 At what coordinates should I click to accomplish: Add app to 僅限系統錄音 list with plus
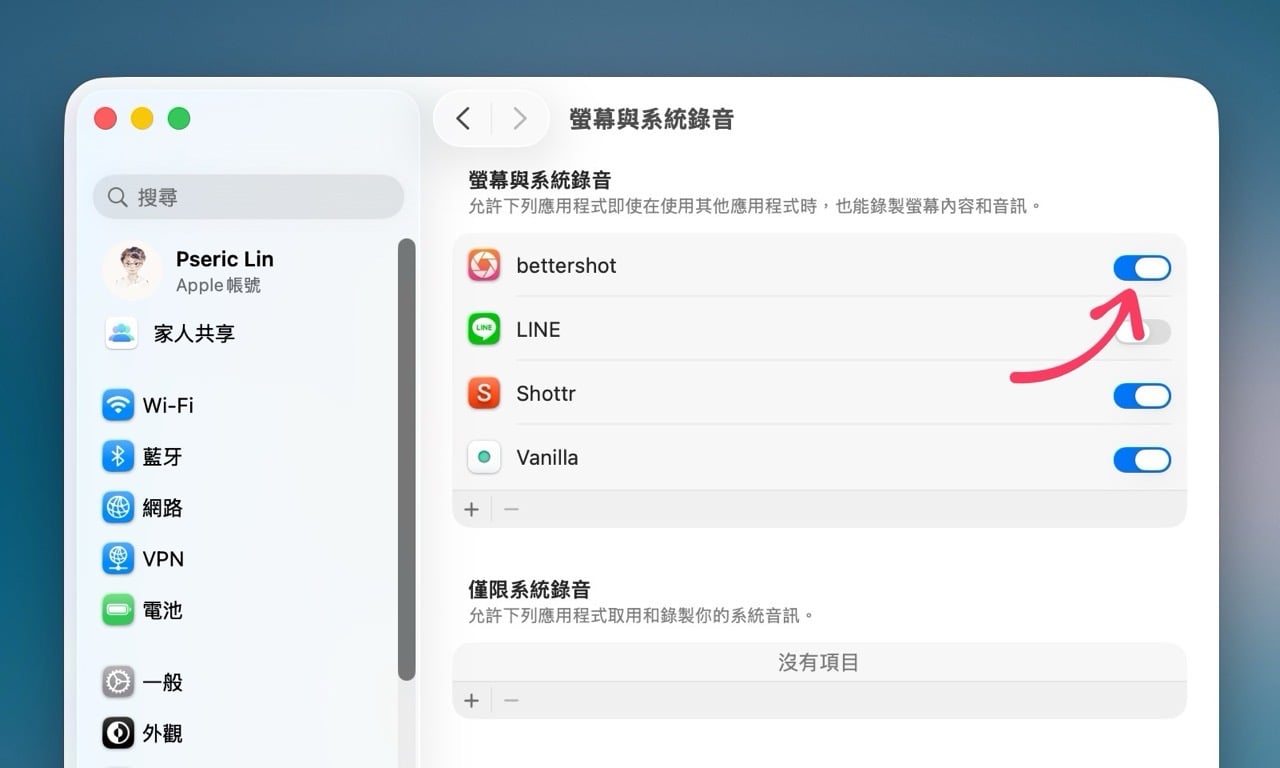pyautogui.click(x=472, y=700)
